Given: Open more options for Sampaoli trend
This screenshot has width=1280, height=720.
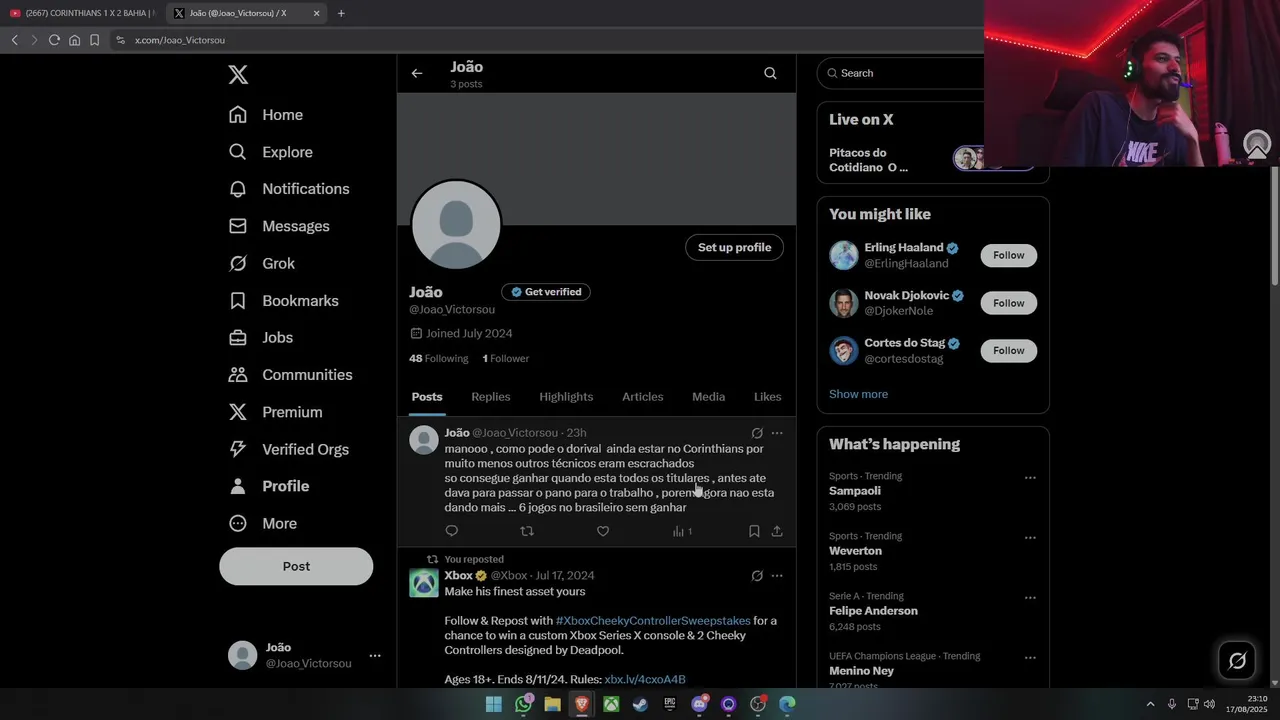Looking at the screenshot, I should [1030, 478].
